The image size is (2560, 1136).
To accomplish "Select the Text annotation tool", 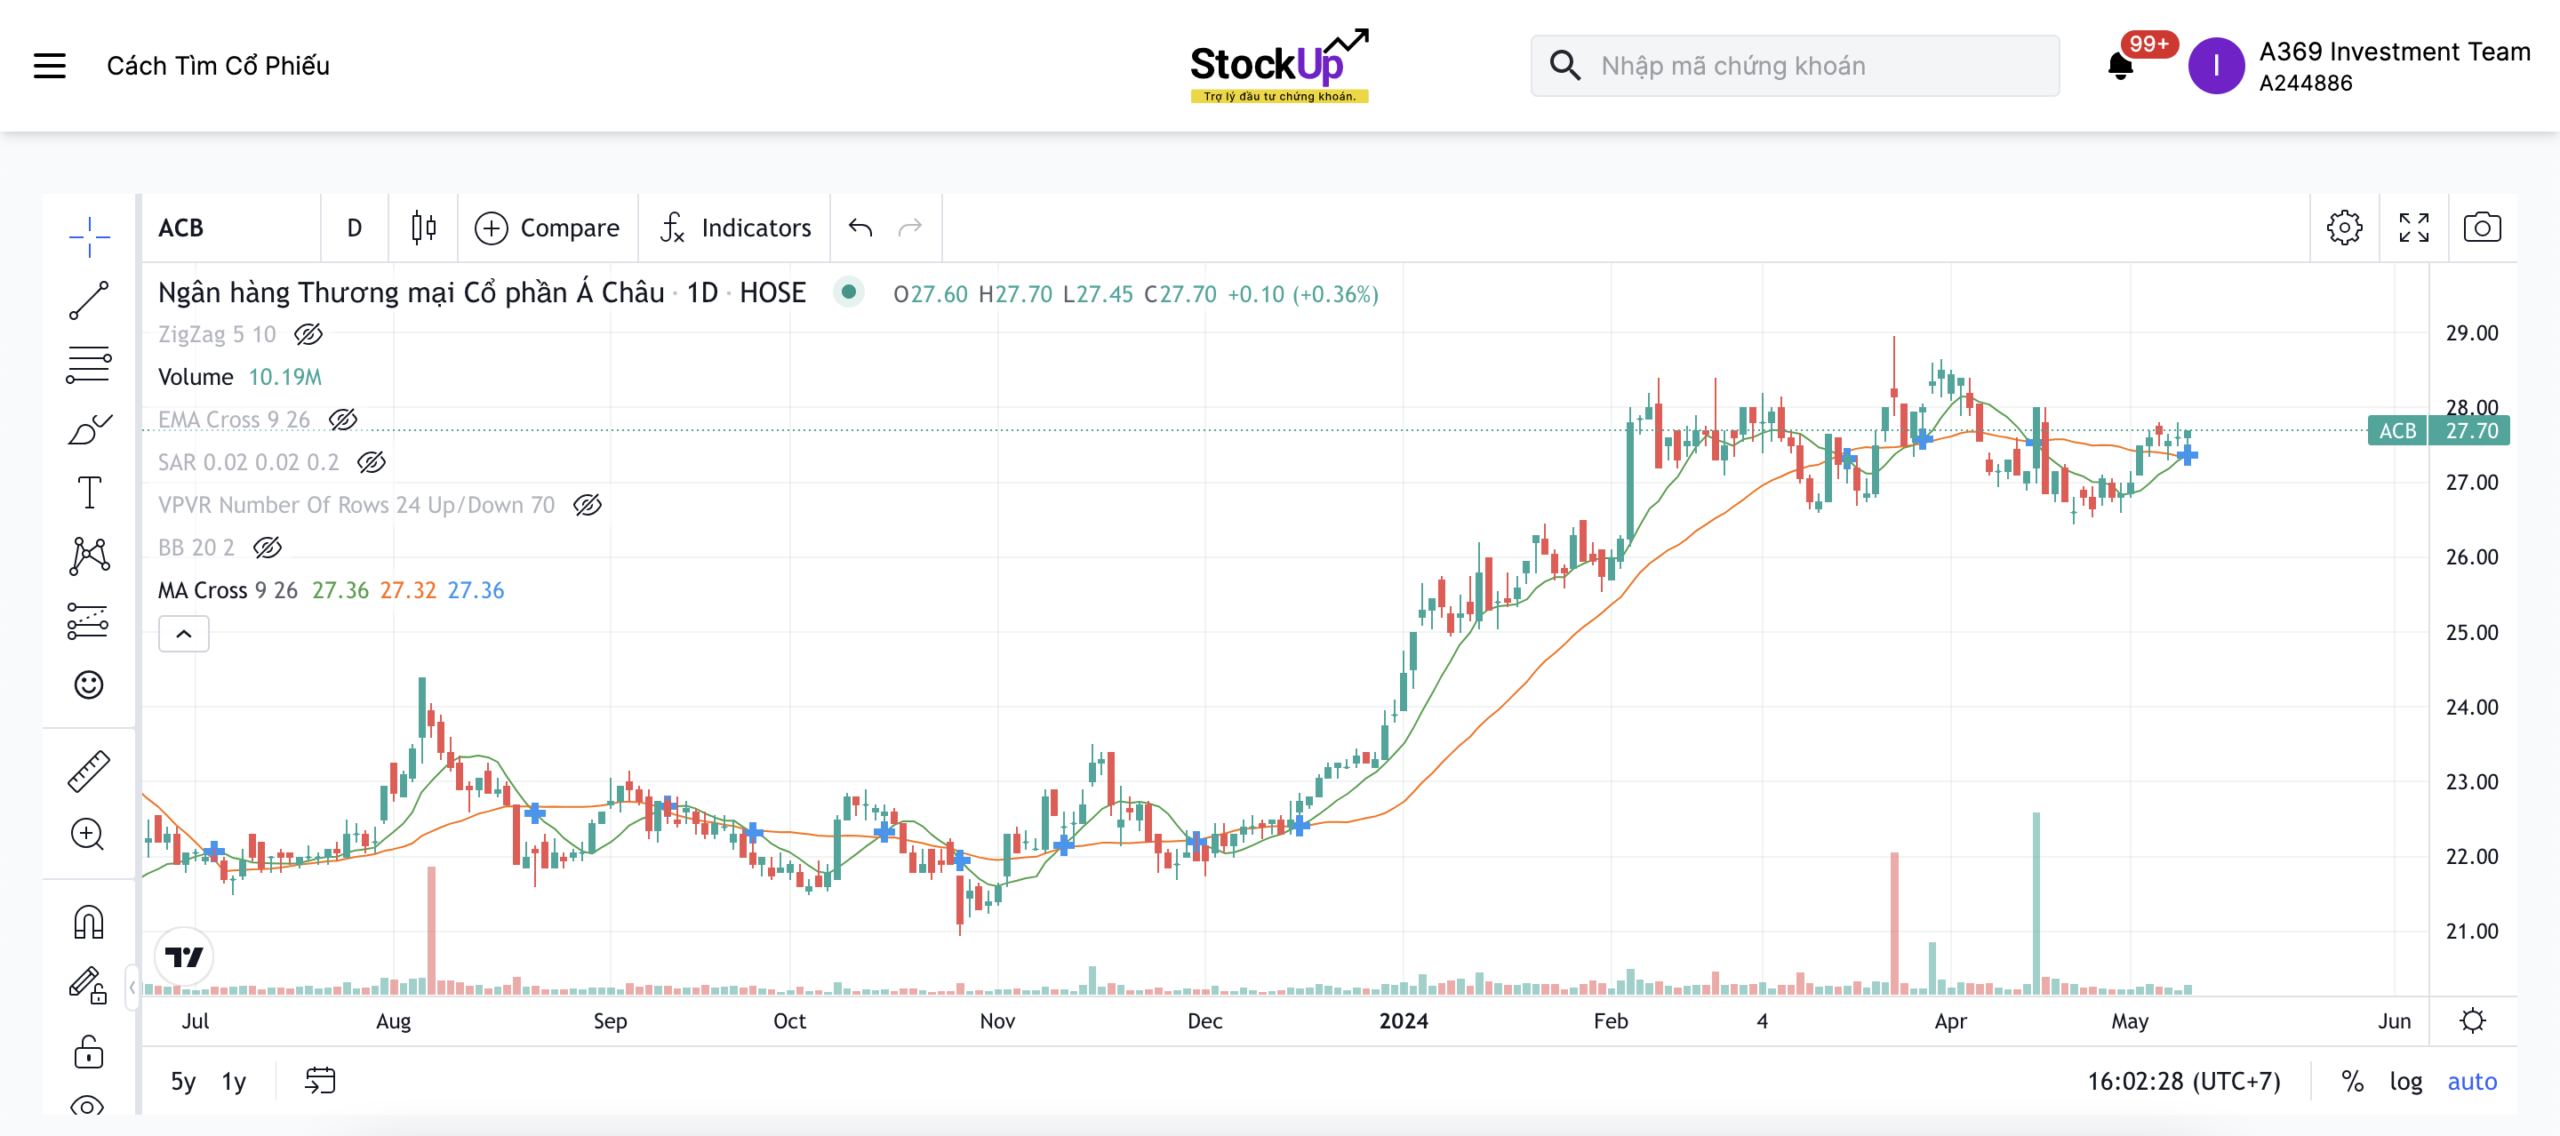I will [89, 493].
